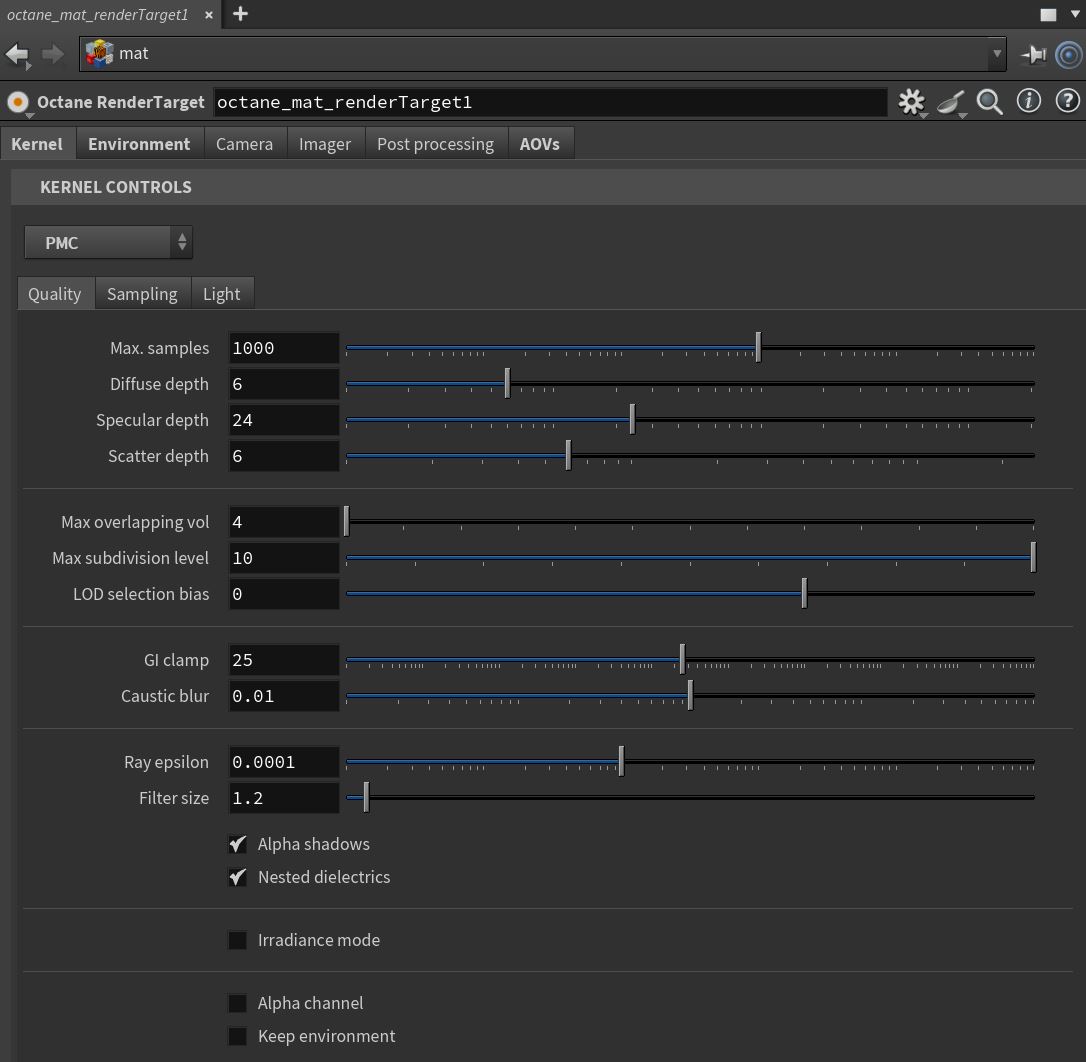Screen dimensions: 1086x1062
Task: Open the Sampling sub-tab
Action: pos(142,294)
